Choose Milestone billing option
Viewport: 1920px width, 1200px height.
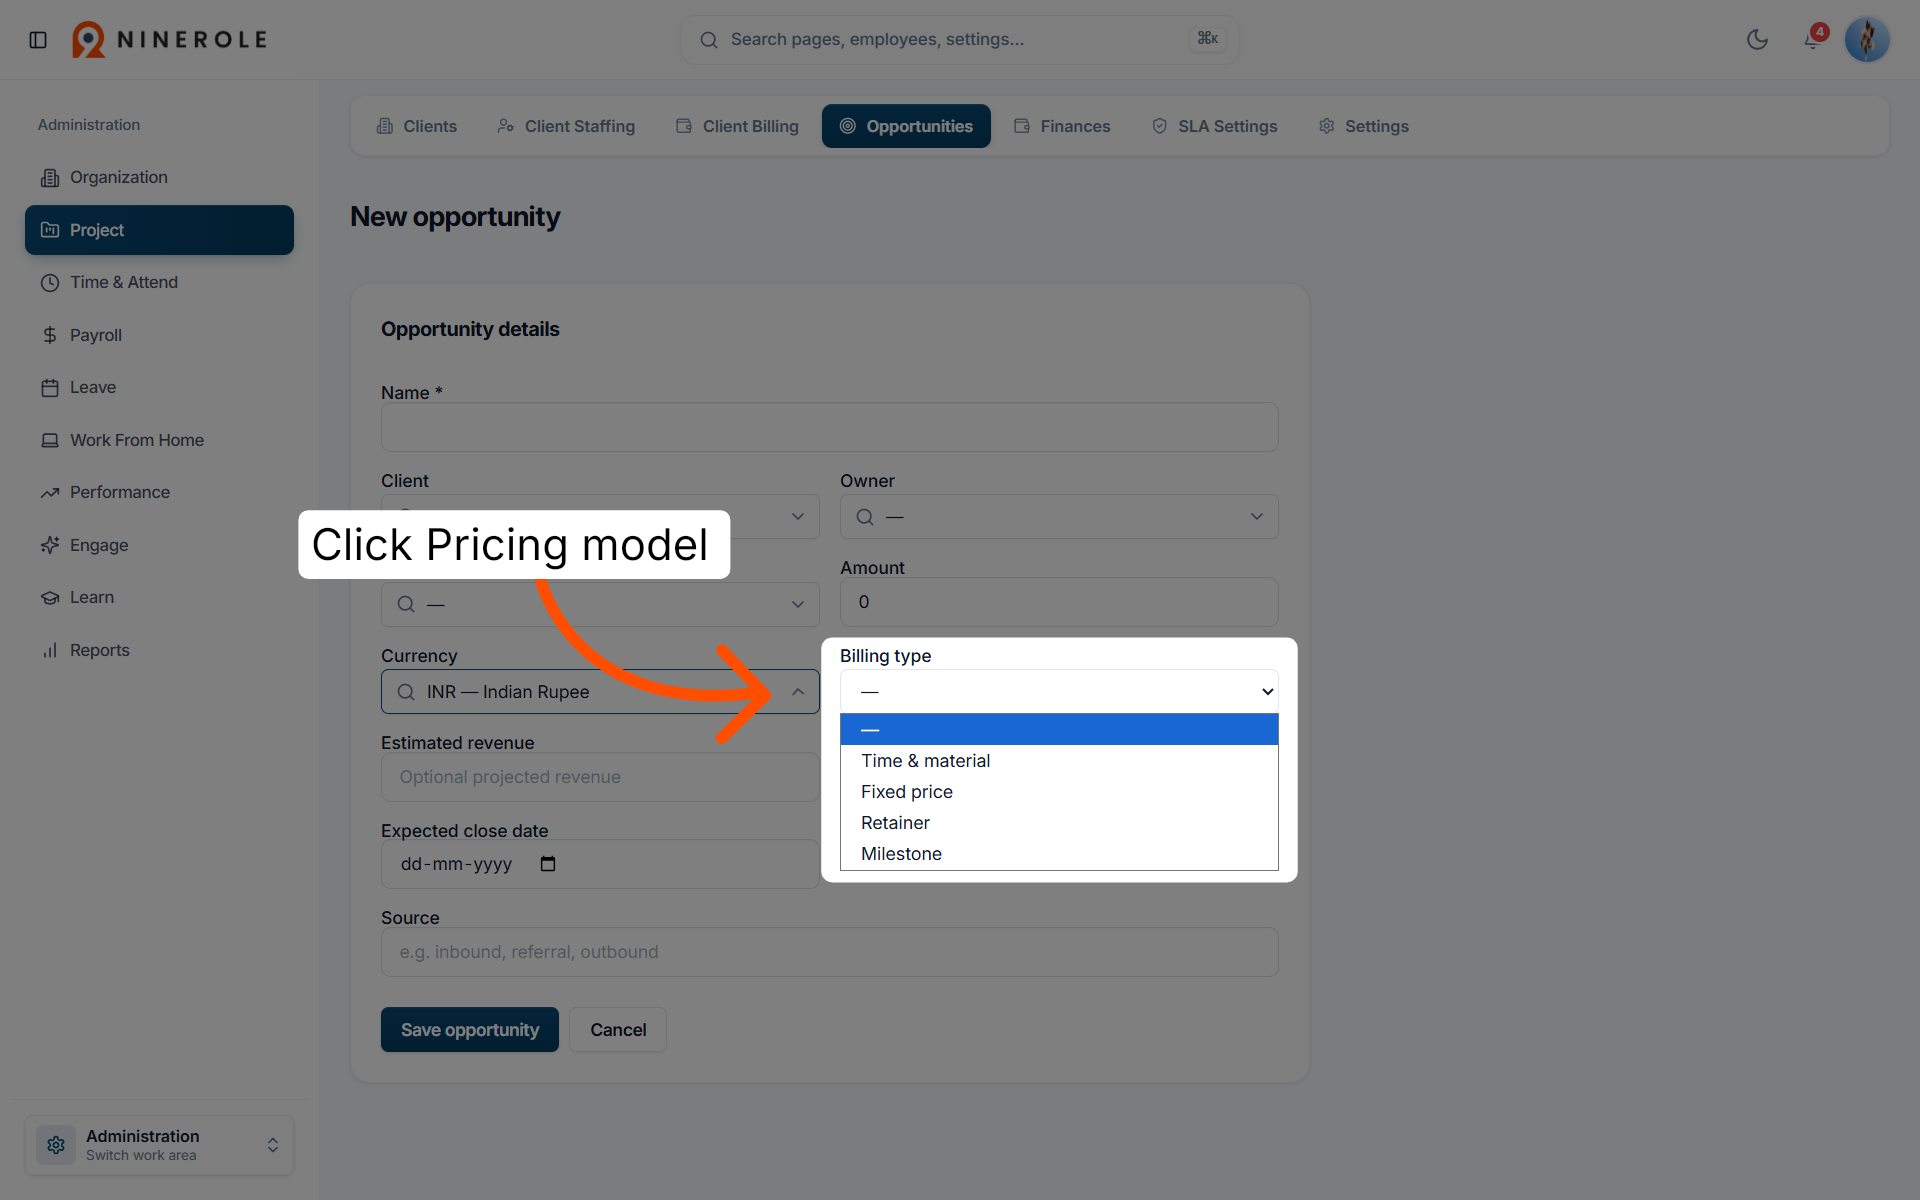pyautogui.click(x=1059, y=854)
